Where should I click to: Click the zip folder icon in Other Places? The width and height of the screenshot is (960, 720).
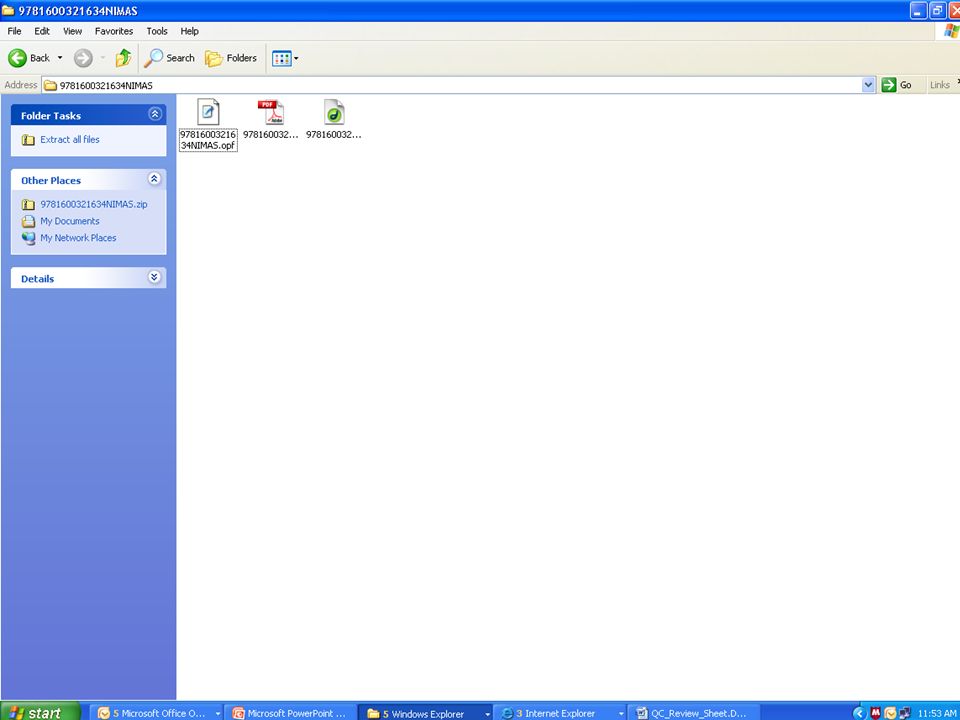coord(28,204)
